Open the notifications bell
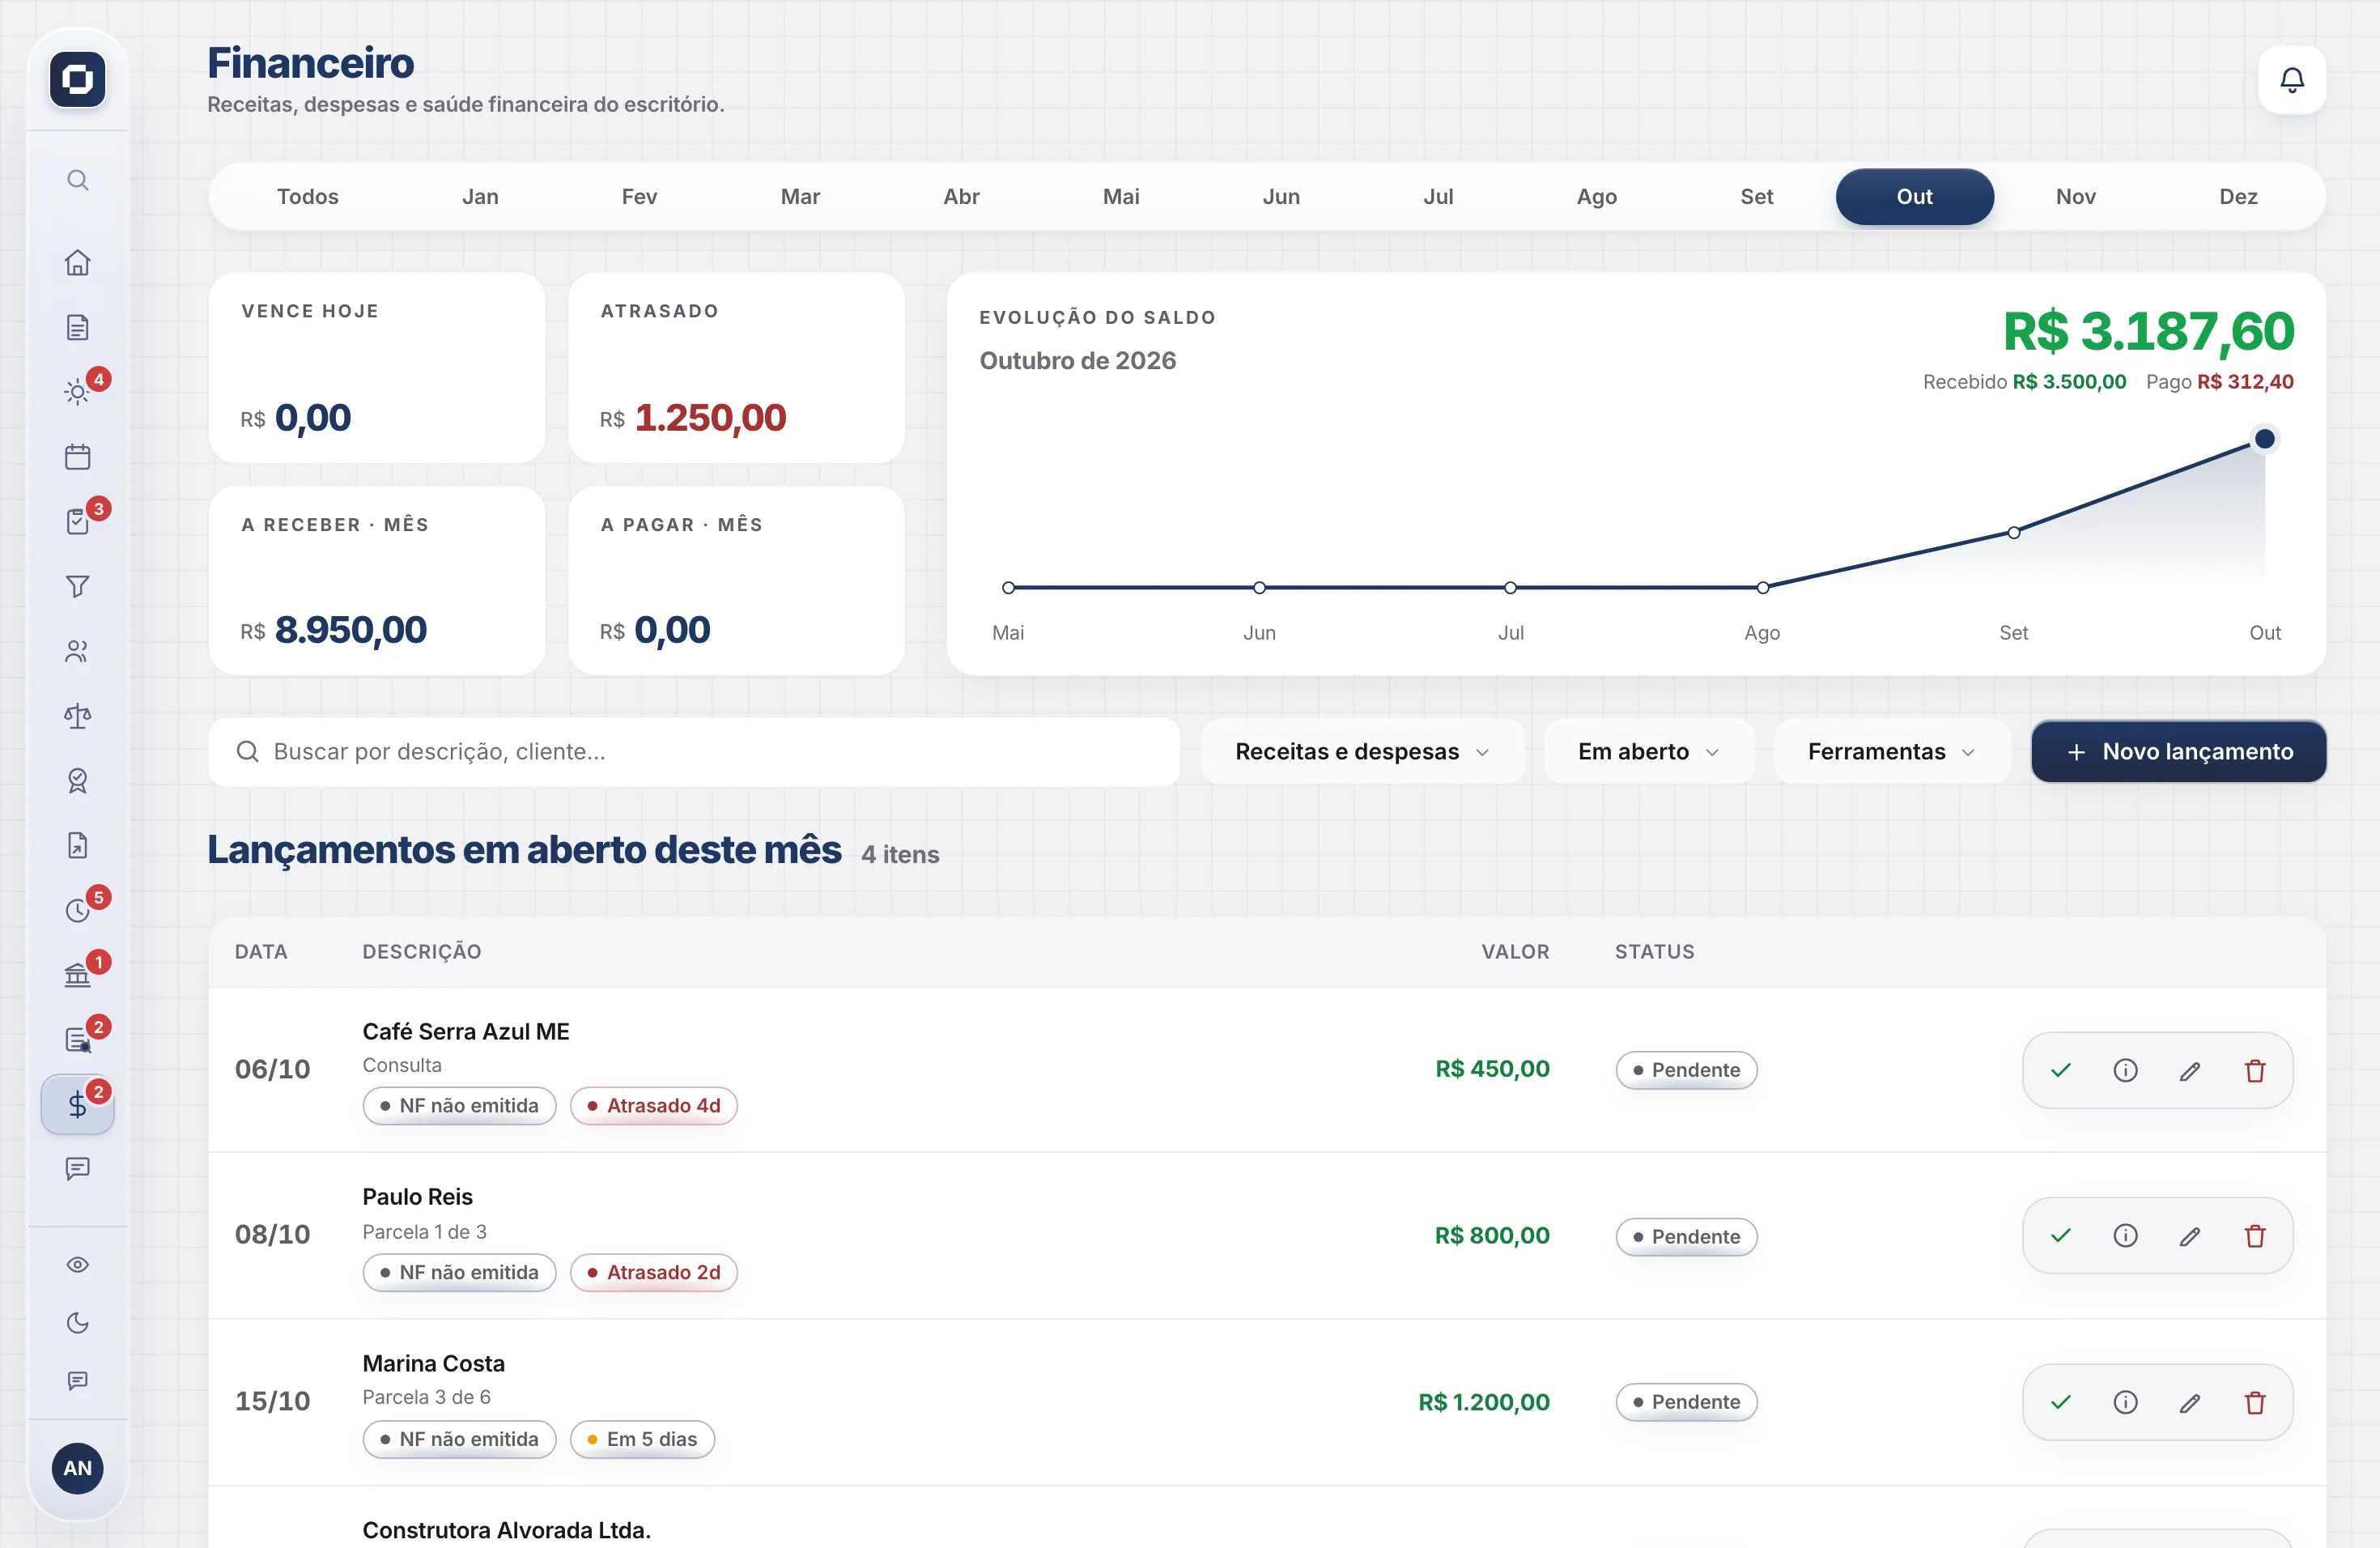The height and width of the screenshot is (1548, 2380). click(x=2291, y=80)
